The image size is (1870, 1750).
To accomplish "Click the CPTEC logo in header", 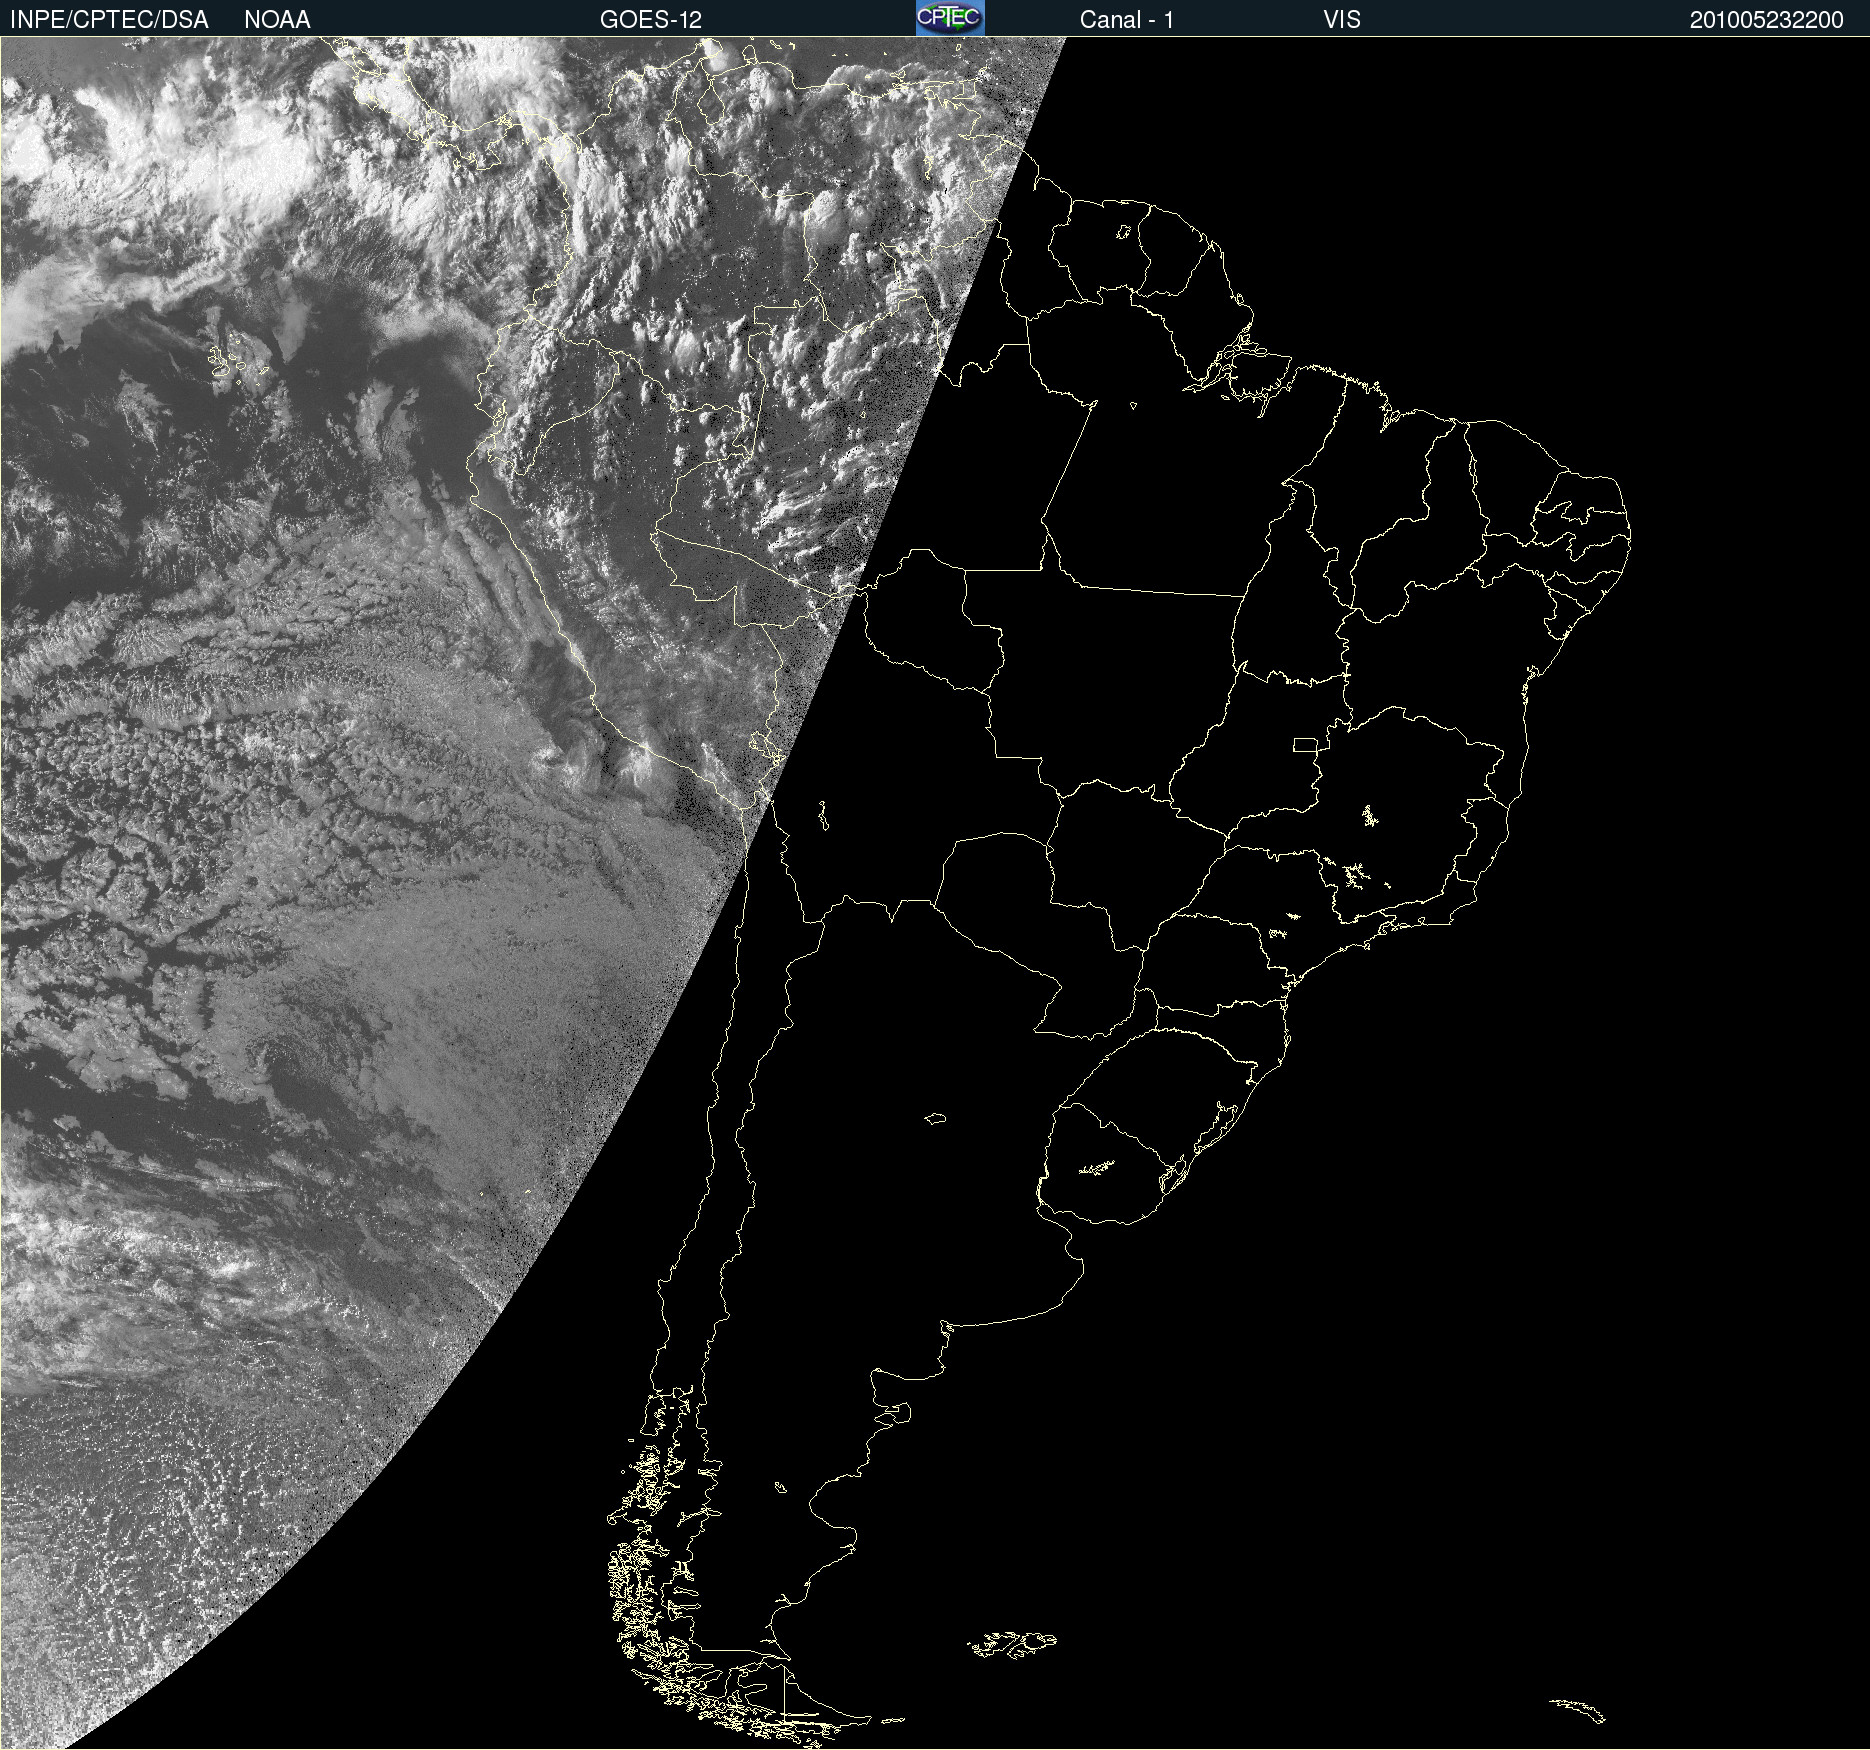I will coord(950,18).
